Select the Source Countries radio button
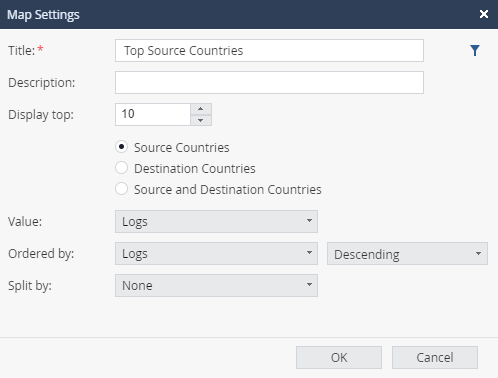Viewport: 498px width, 378px height. [x=121, y=147]
